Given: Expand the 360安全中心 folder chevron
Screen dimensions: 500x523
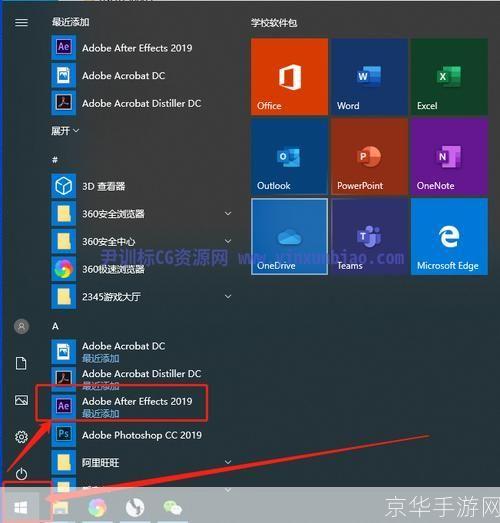Looking at the screenshot, I should [x=228, y=241].
